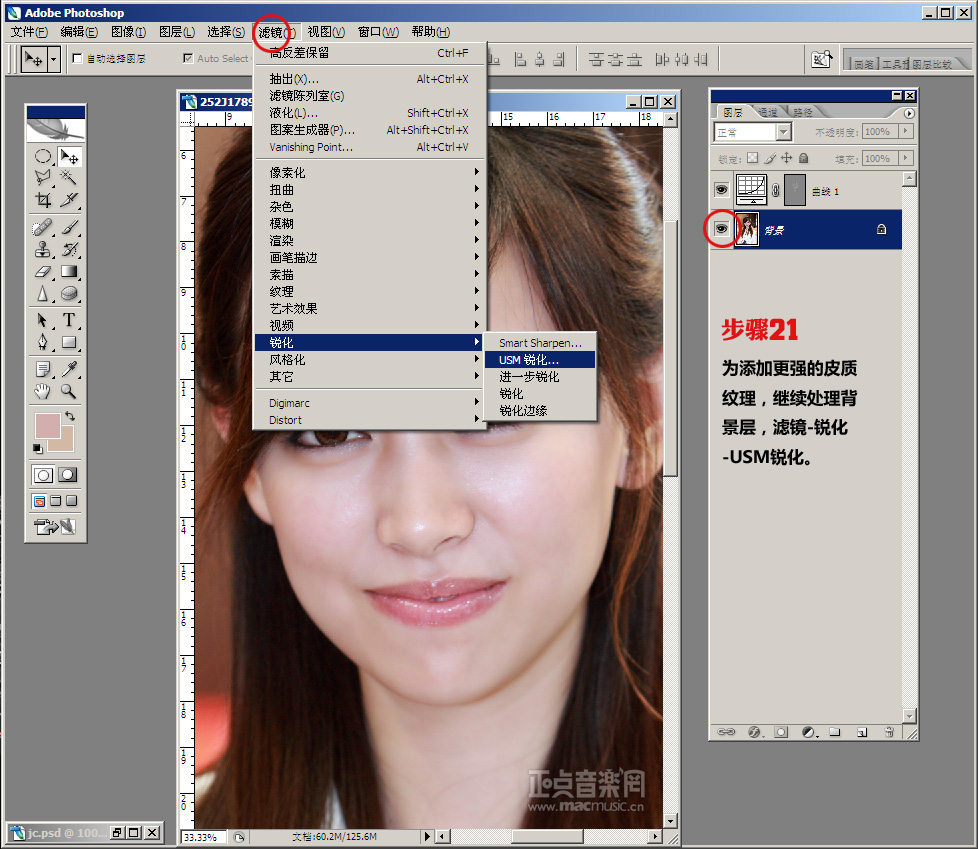Click the foreground color swatch

[47, 425]
